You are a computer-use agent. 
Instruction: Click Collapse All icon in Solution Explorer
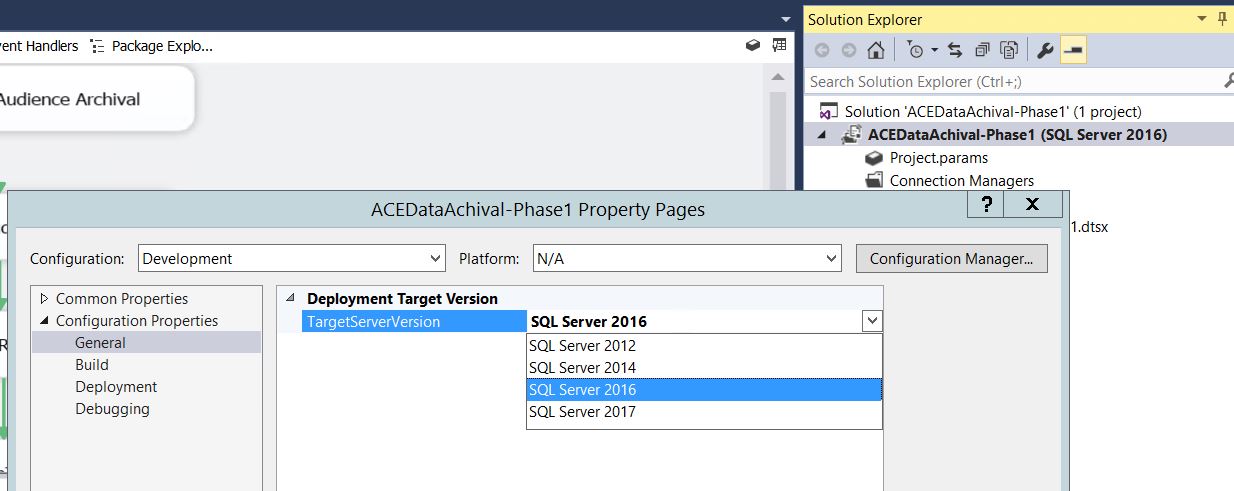(x=982, y=50)
